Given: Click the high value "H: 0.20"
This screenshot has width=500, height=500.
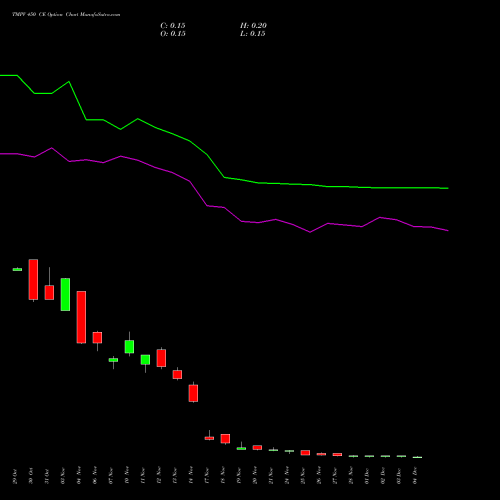Looking at the screenshot, I should tap(253, 26).
